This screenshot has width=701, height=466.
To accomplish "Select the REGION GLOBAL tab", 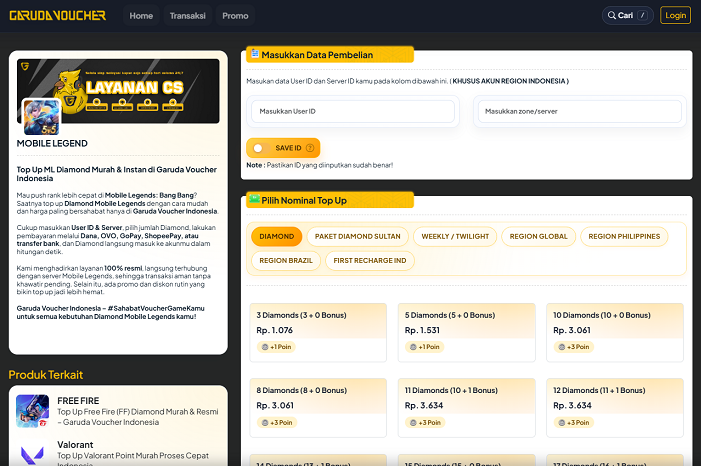I will pos(538,237).
